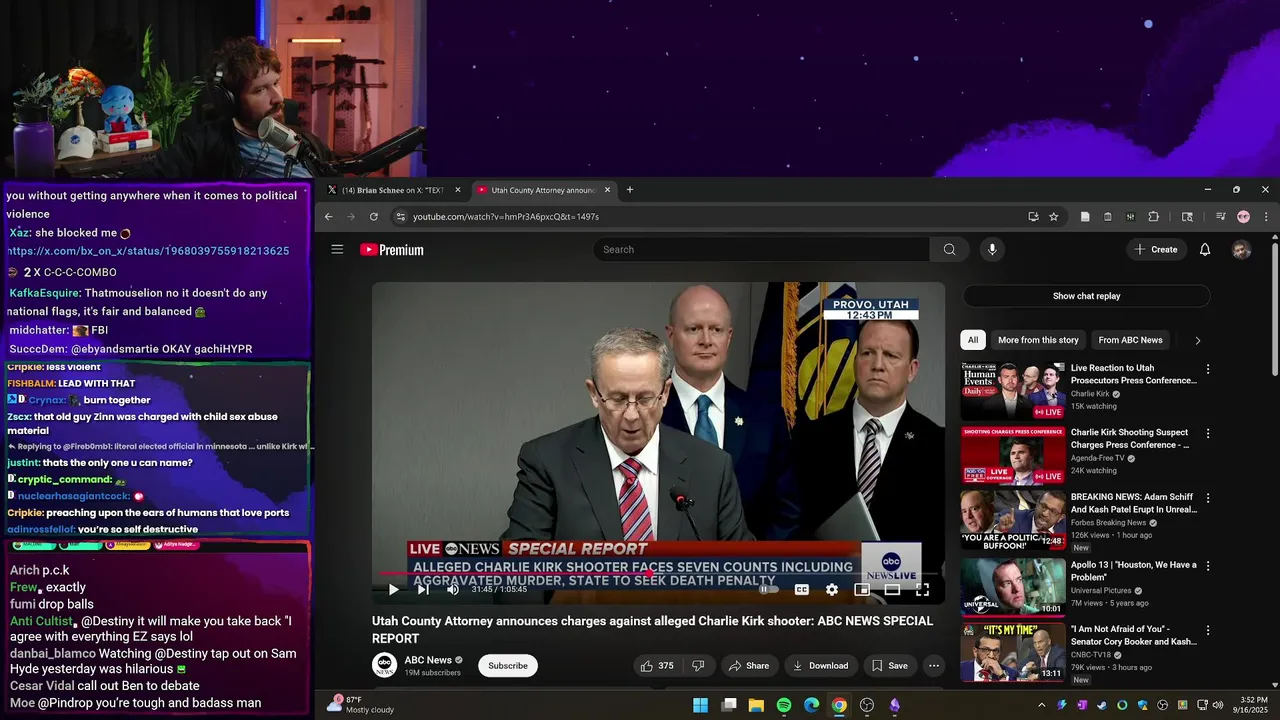Open Windows Start menu
This screenshot has width=1280, height=720.
point(701,706)
